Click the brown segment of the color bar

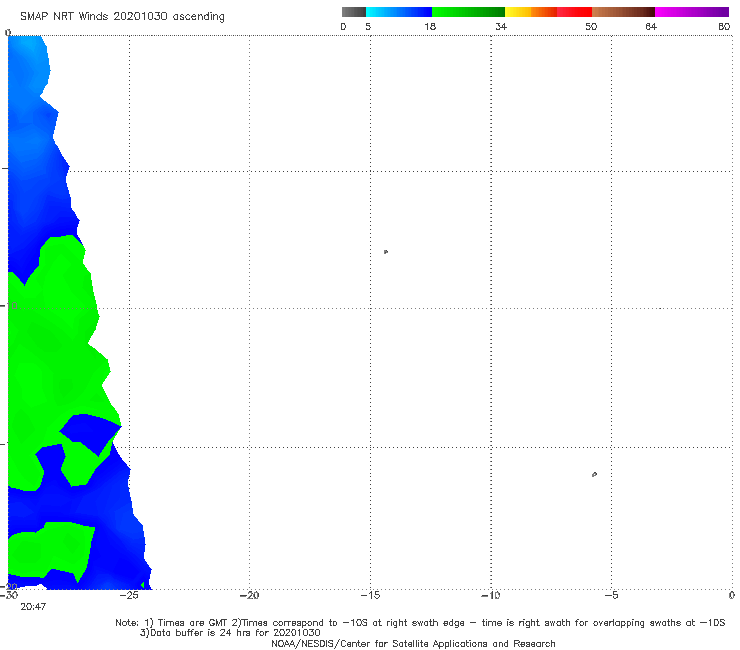tap(623, 12)
